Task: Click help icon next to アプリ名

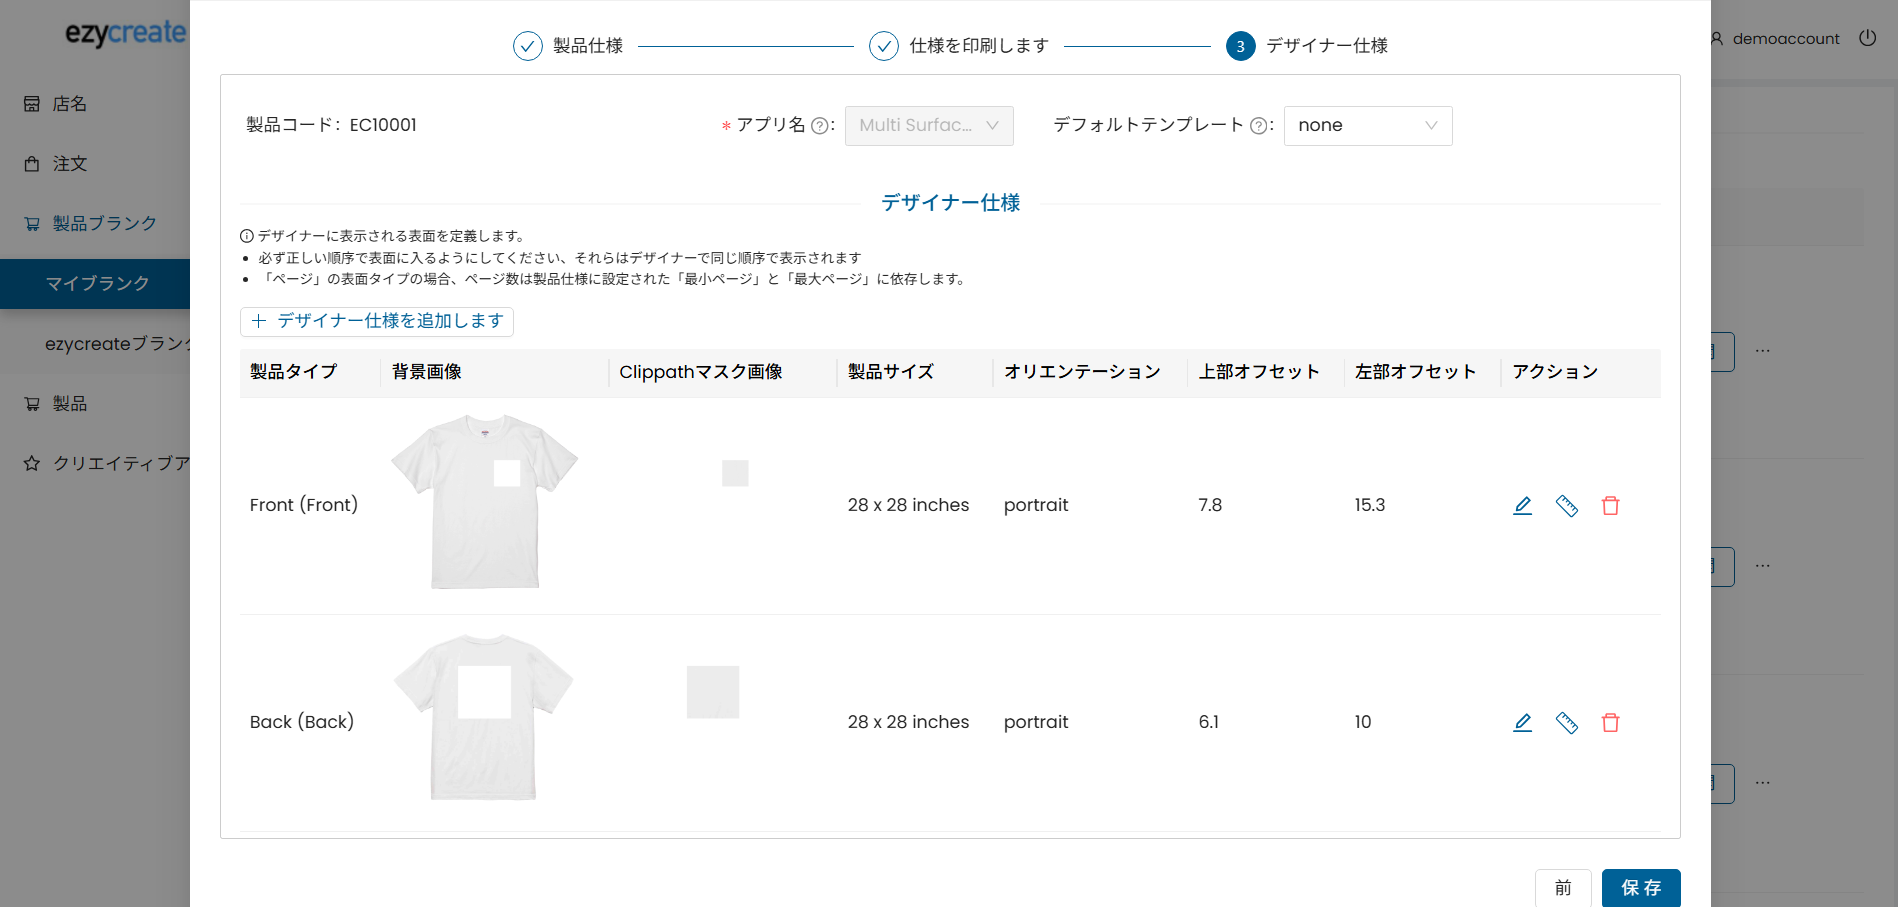Action: tap(819, 126)
